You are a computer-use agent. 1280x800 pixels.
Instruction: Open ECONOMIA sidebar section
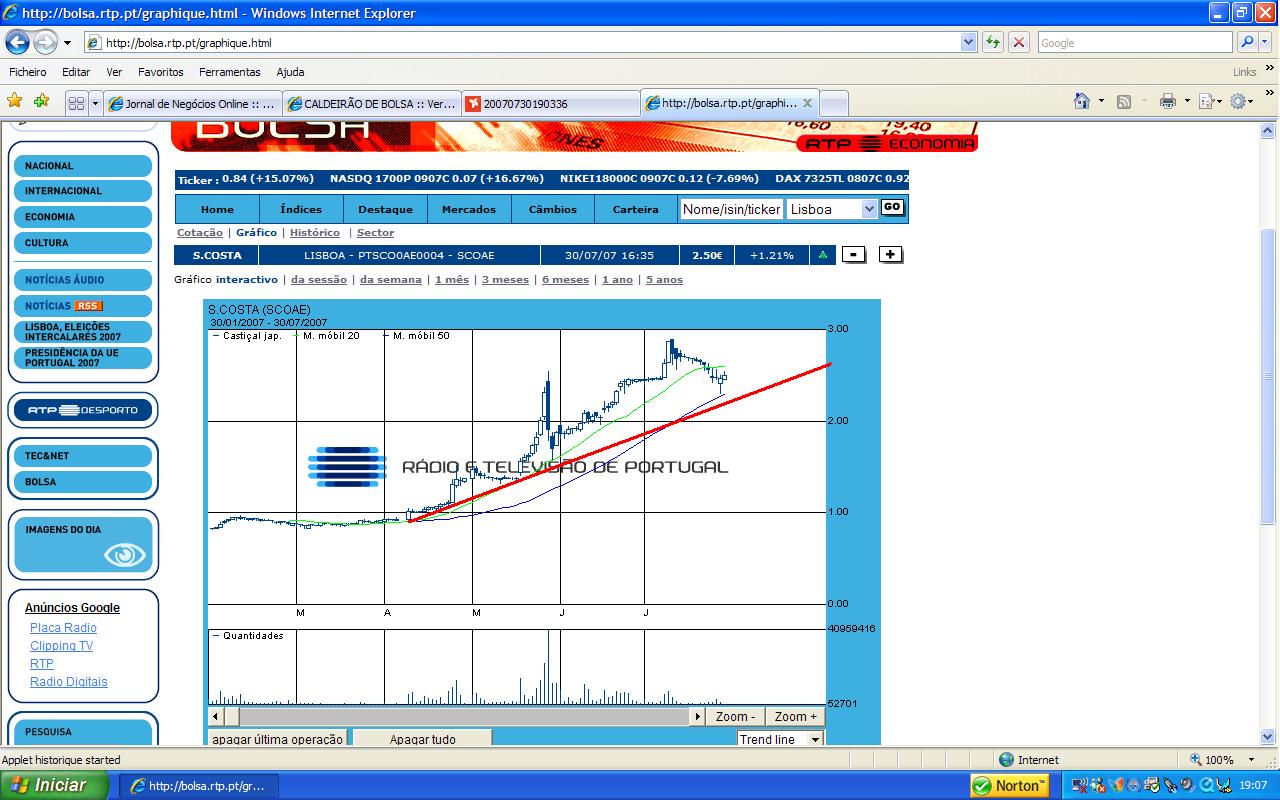tap(83, 217)
